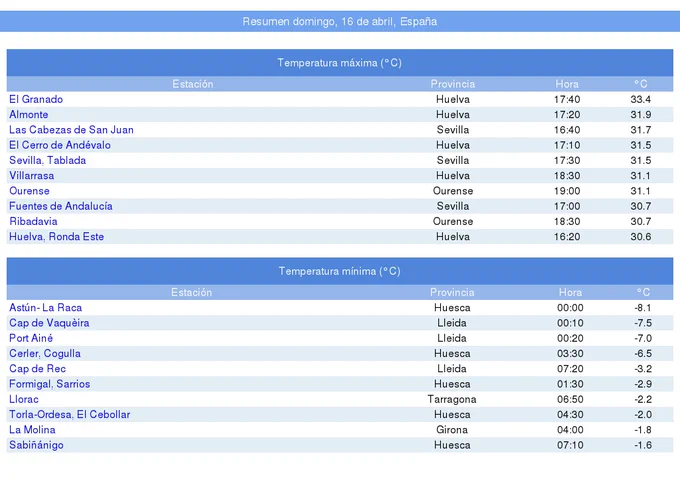Open the El Granado station link
Viewport: 680px width, 501px height.
[36, 99]
